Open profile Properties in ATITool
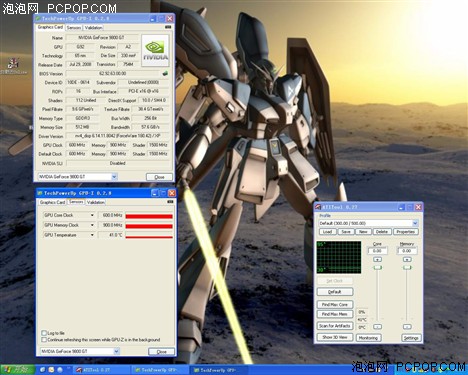The height and width of the screenshot is (375, 468). 406,232
